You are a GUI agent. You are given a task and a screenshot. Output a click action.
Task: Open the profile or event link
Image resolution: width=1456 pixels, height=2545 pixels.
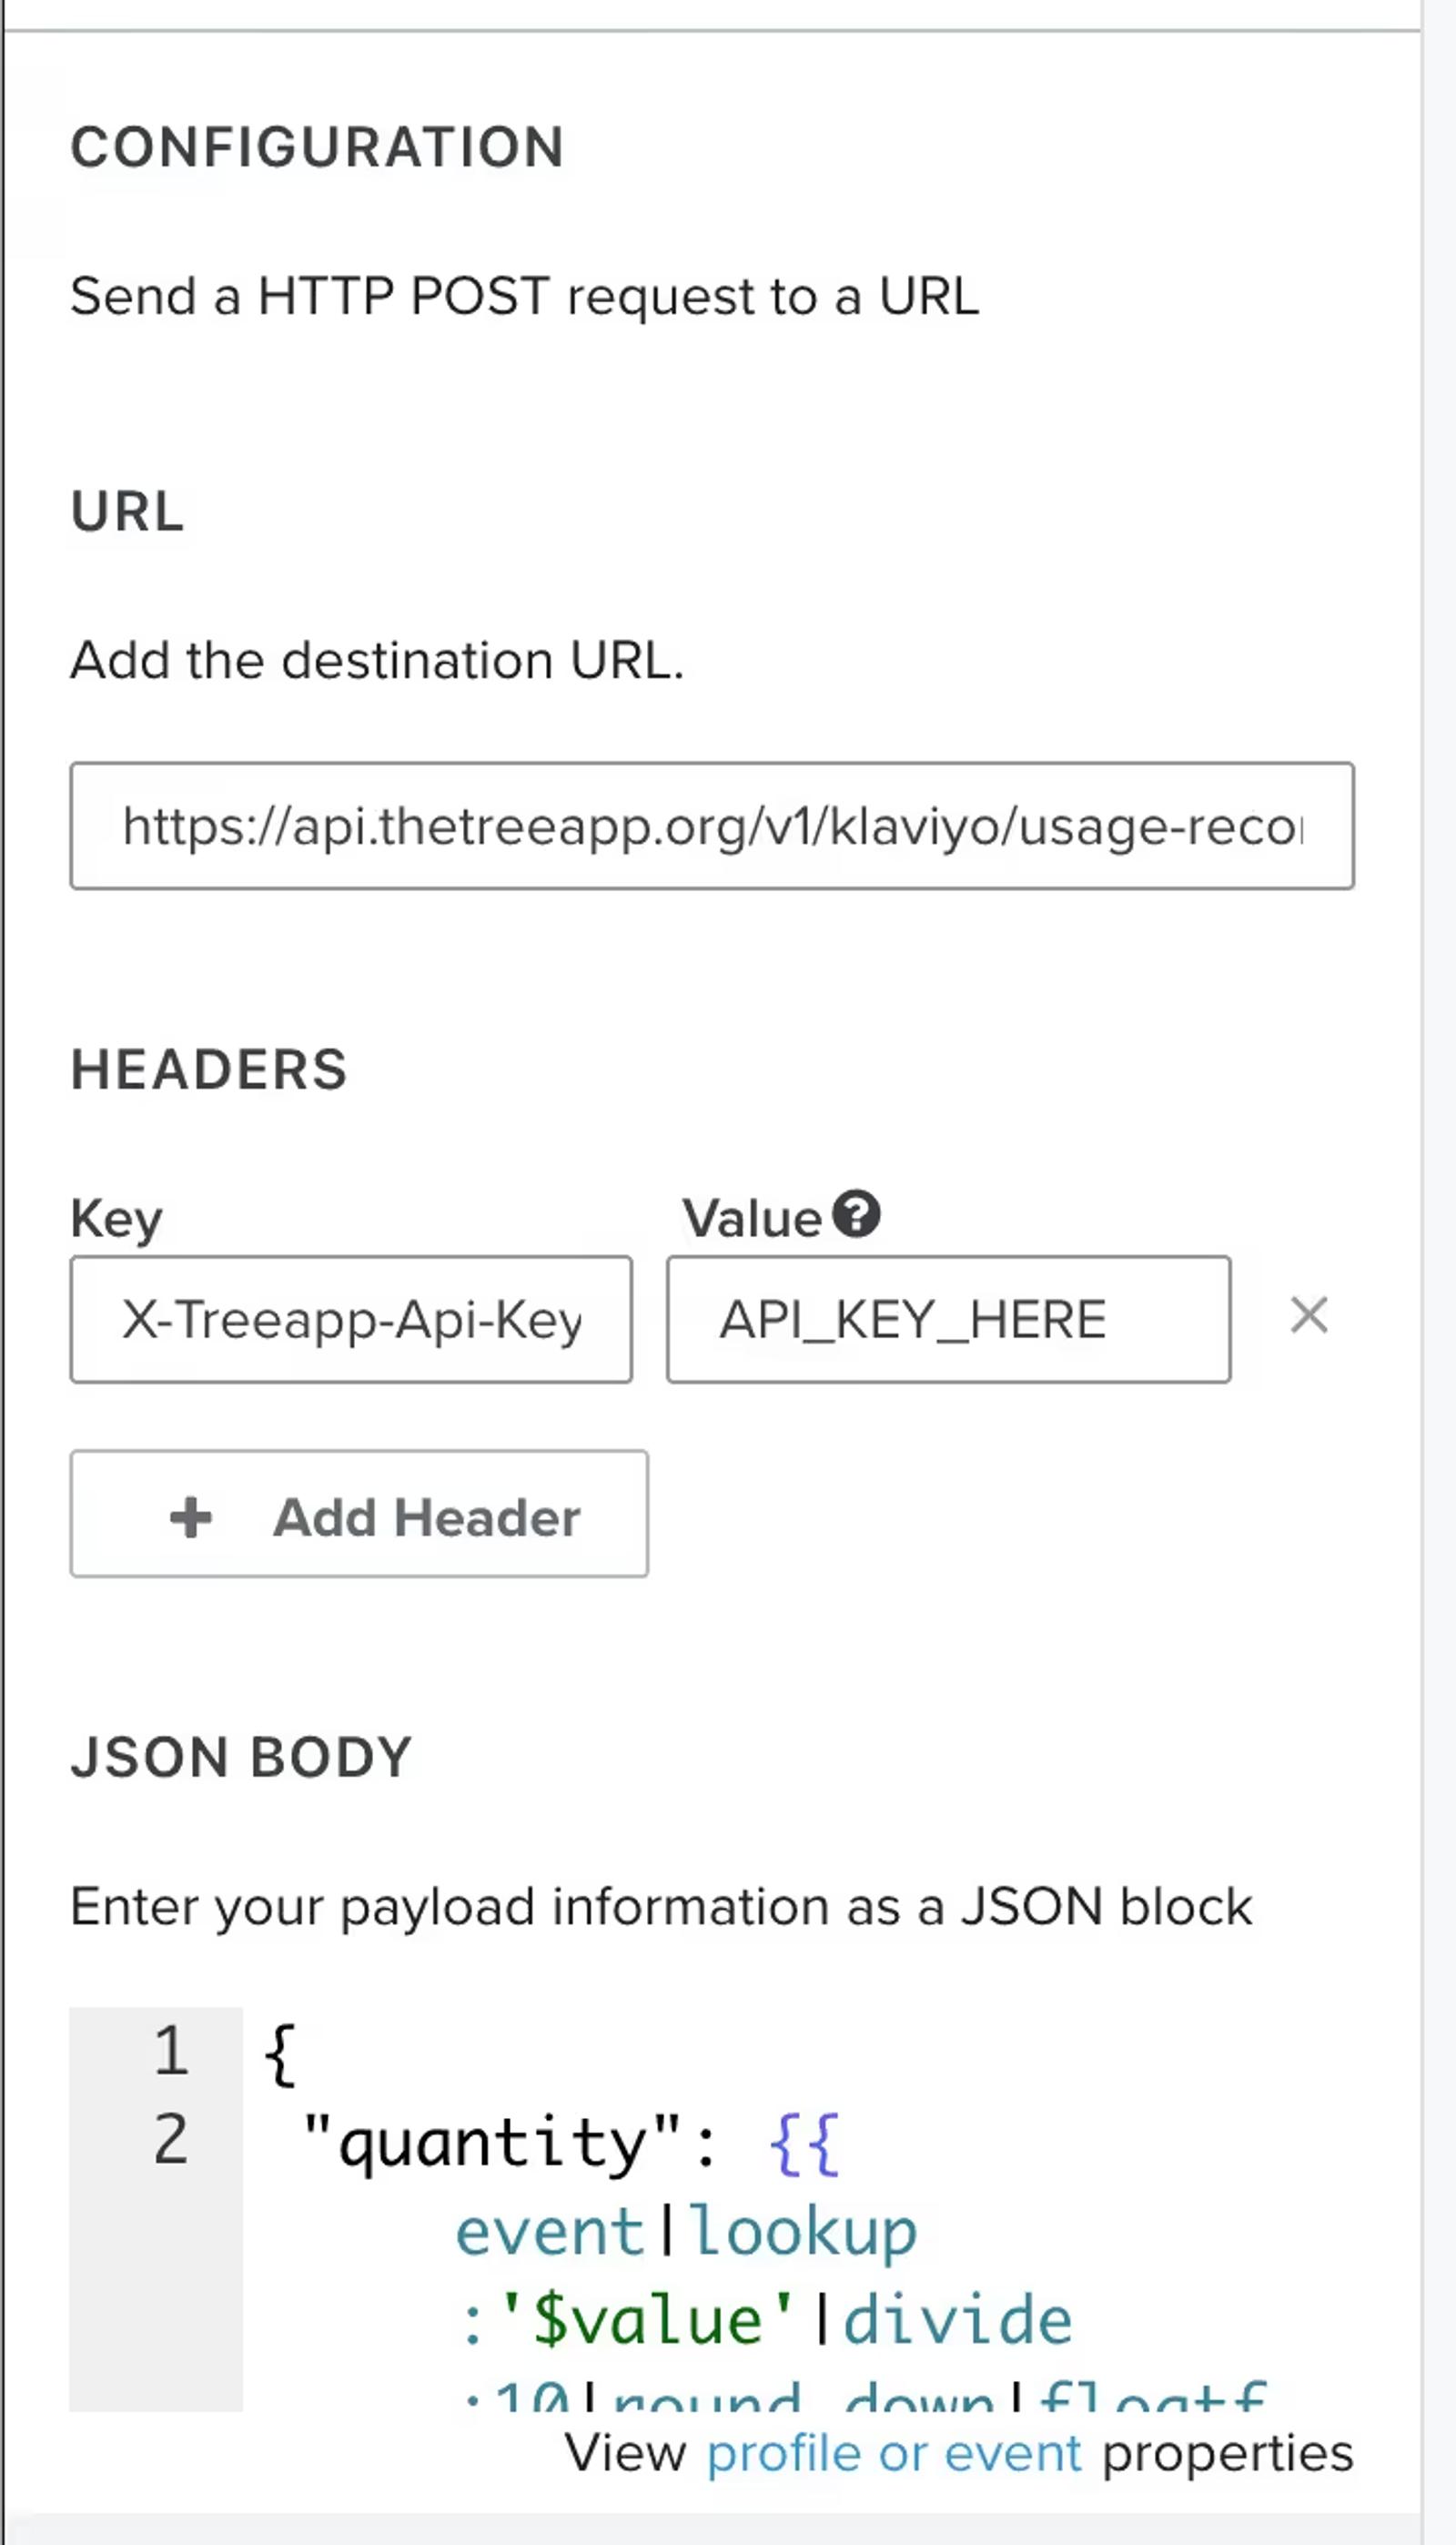coord(894,2453)
